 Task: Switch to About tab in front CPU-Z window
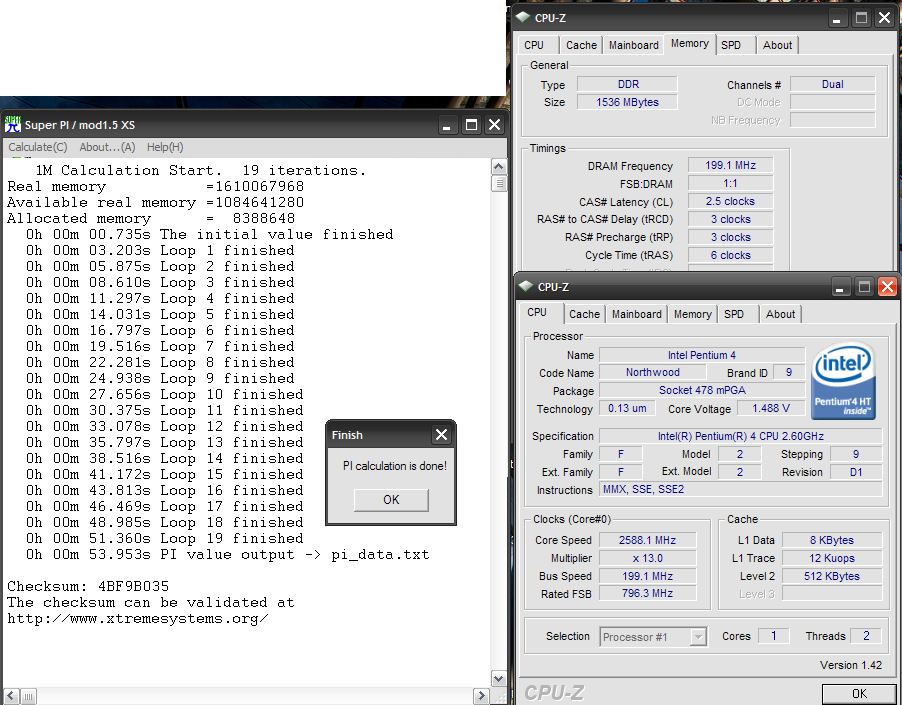(x=780, y=314)
